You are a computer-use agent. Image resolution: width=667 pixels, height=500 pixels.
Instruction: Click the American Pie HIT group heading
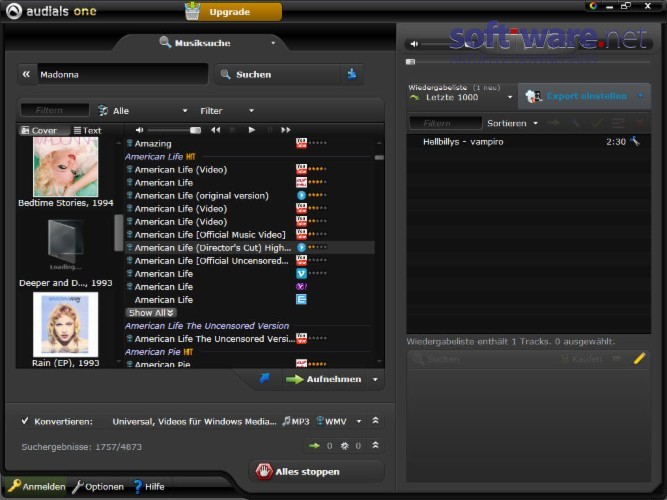pyautogui.click(x=159, y=352)
